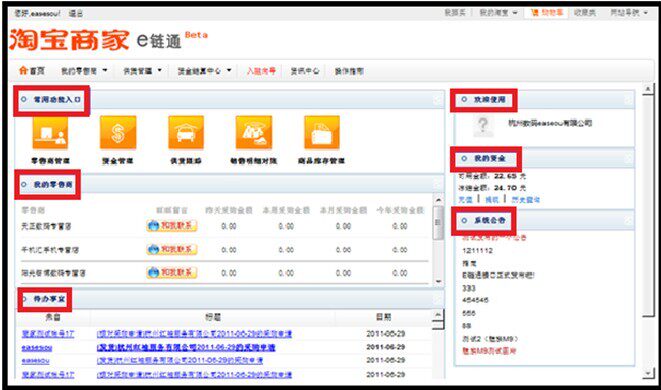The height and width of the screenshot is (390, 661).
Task: Click the 提现 withdraw link
Action: (492, 199)
